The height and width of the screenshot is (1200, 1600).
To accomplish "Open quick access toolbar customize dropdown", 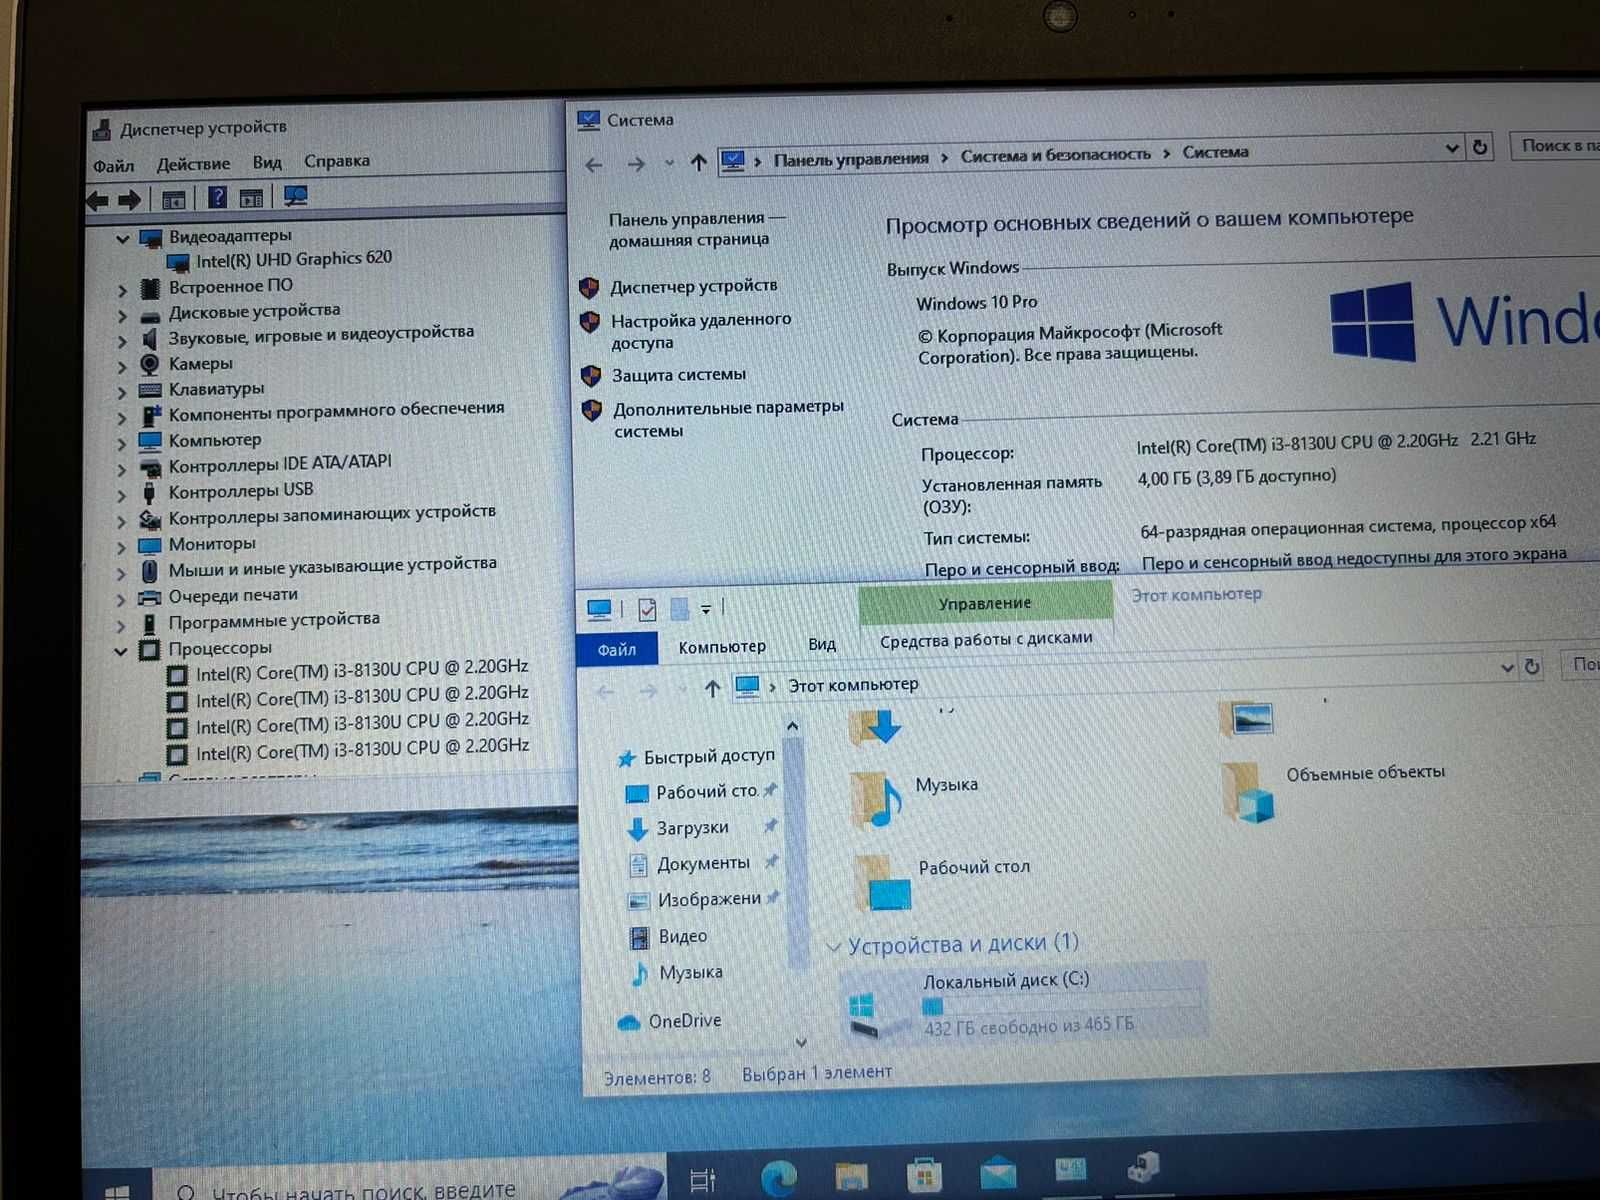I will (705, 608).
